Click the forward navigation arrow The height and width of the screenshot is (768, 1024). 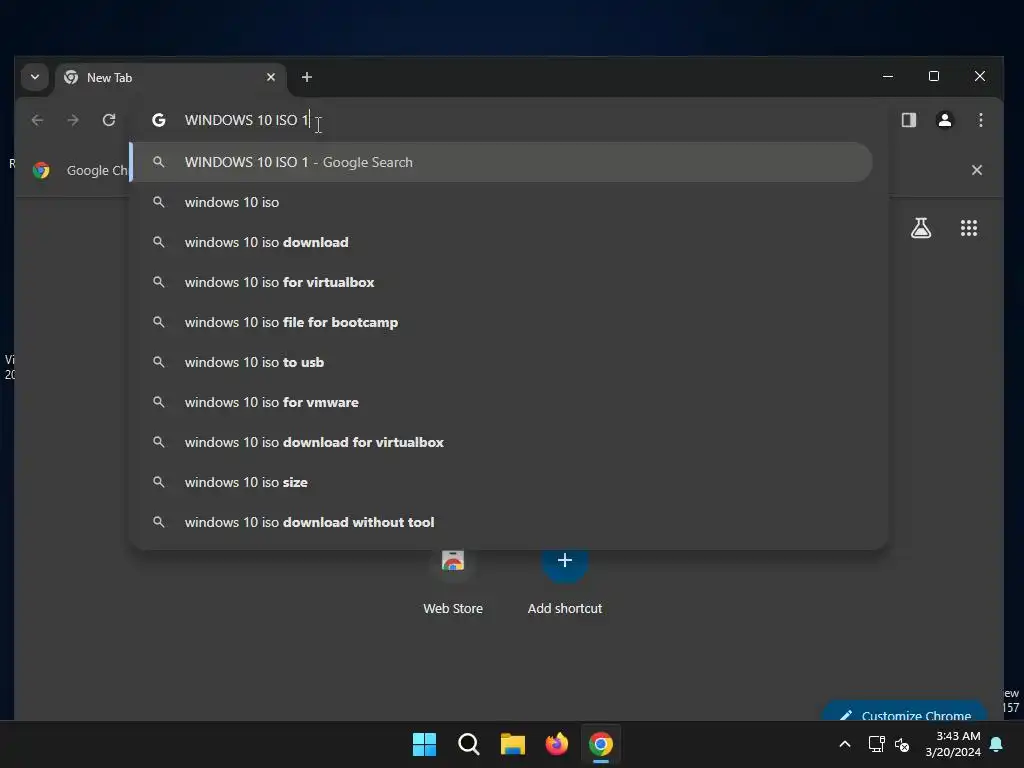(x=73, y=120)
